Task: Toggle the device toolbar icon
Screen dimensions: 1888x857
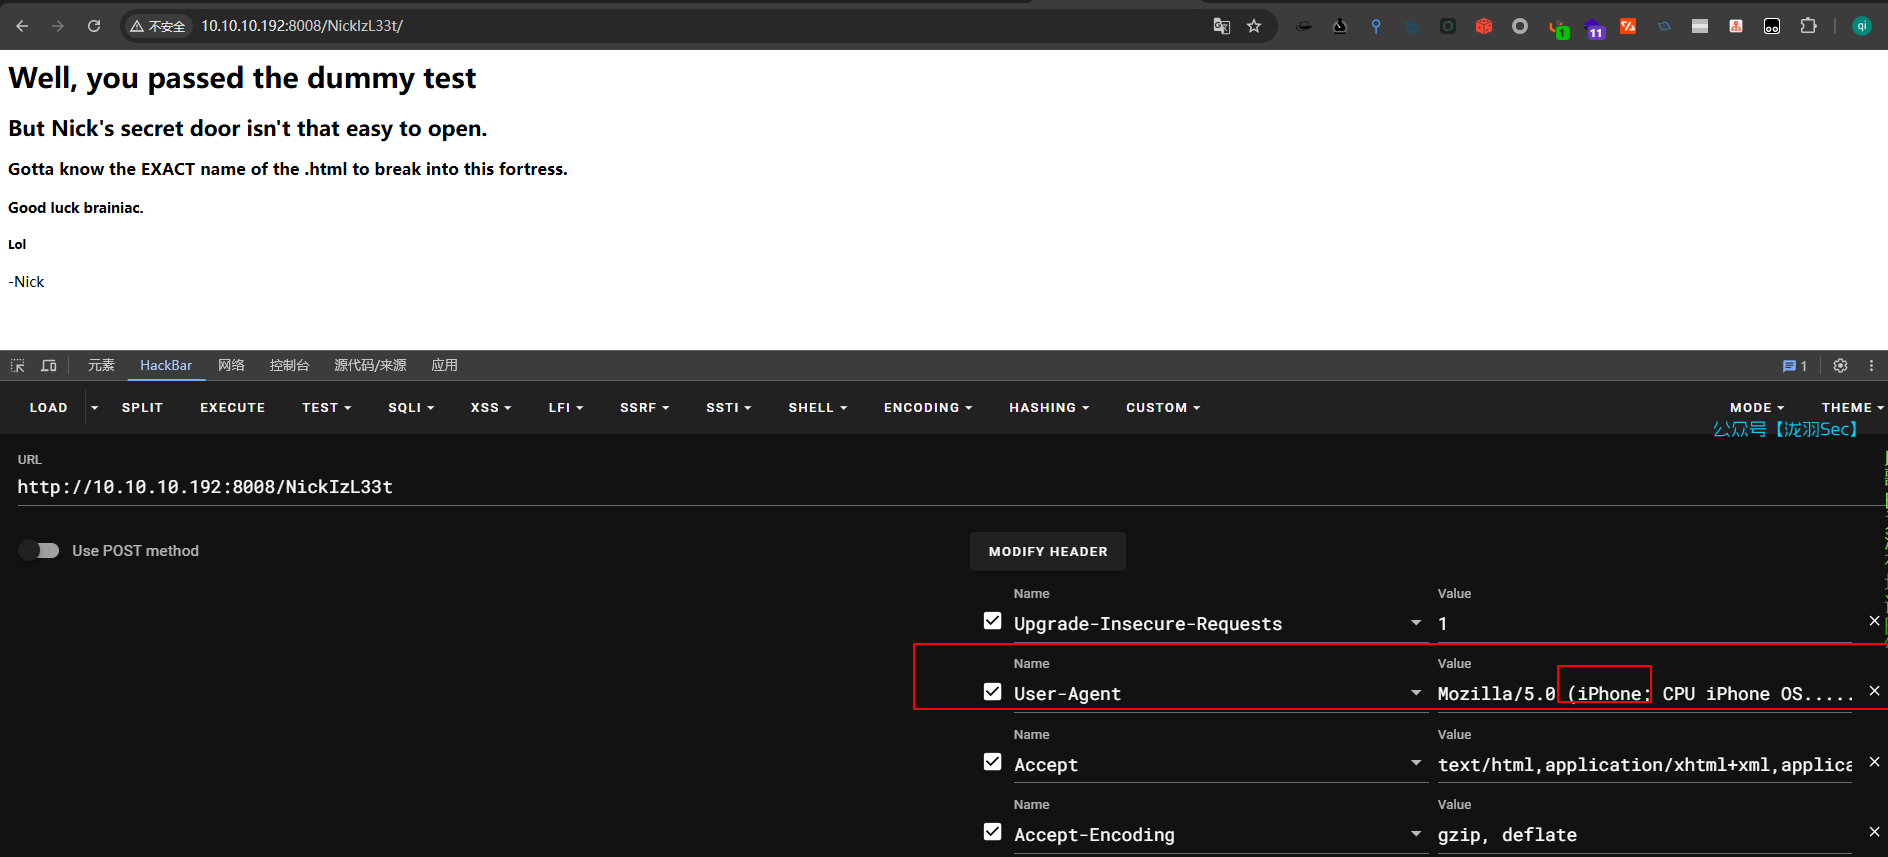Action: click(x=48, y=366)
